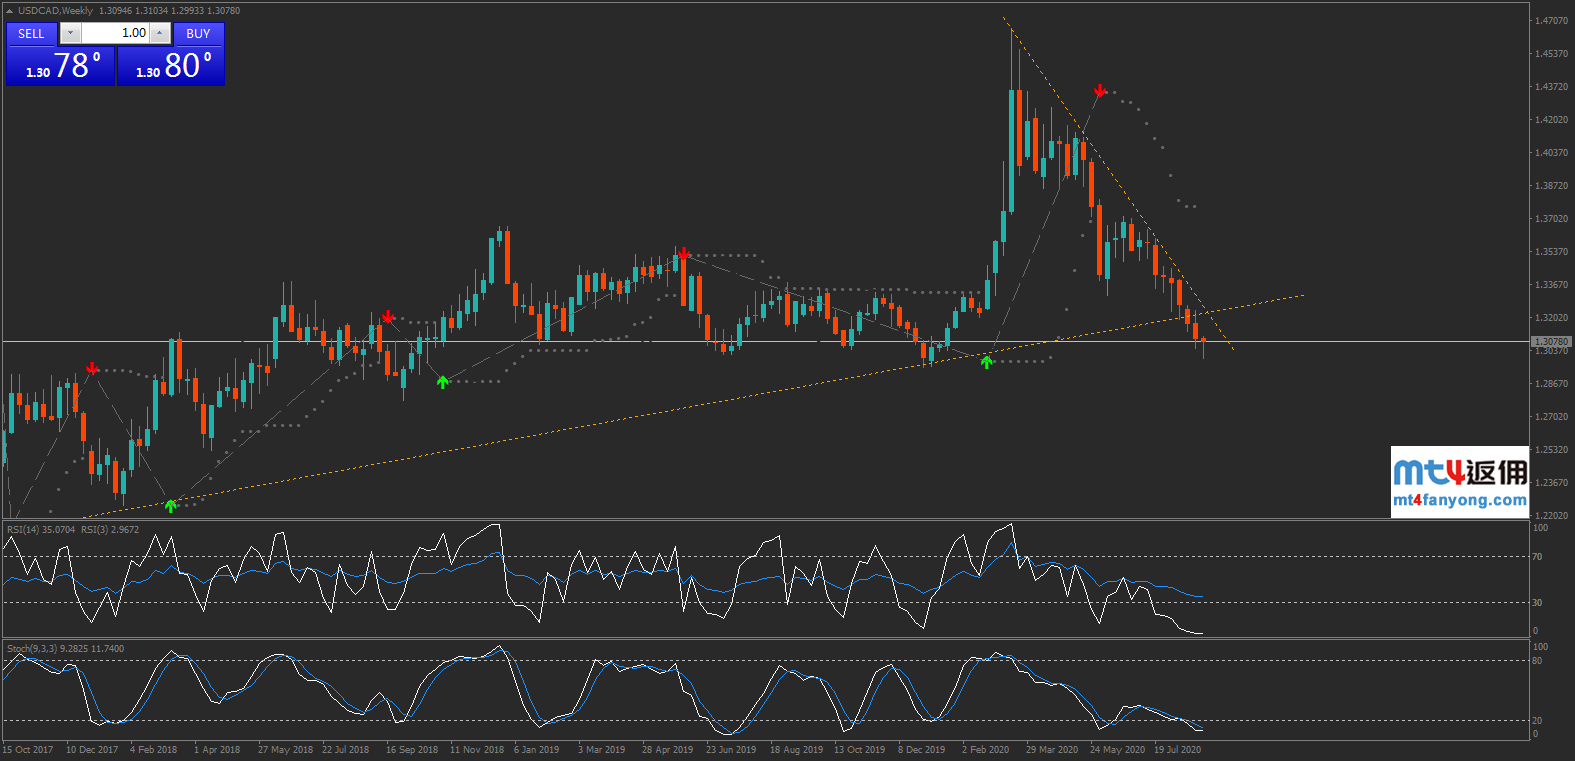
Task: Select the red down arrow near 1.43720
Action: (1100, 91)
